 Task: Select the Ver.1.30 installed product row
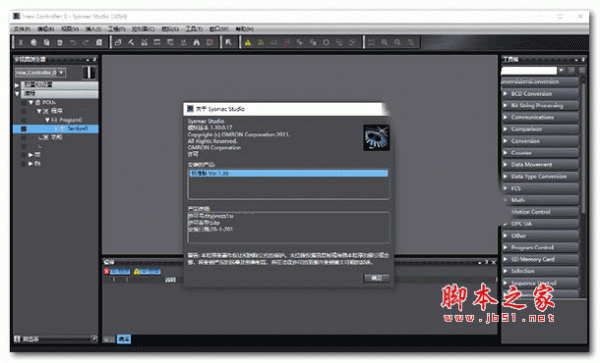289,173
